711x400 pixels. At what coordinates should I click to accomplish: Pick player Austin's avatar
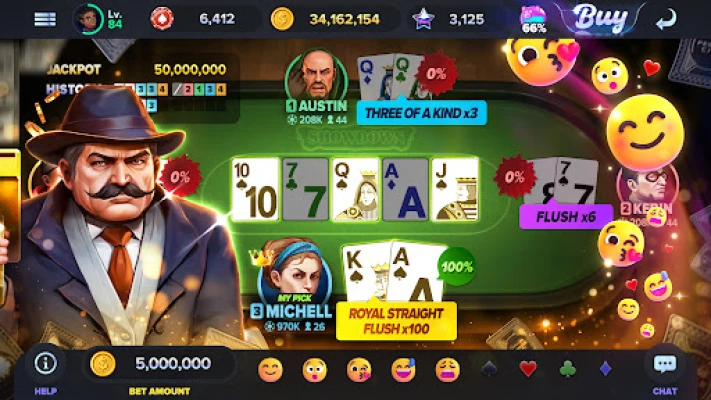point(317,76)
